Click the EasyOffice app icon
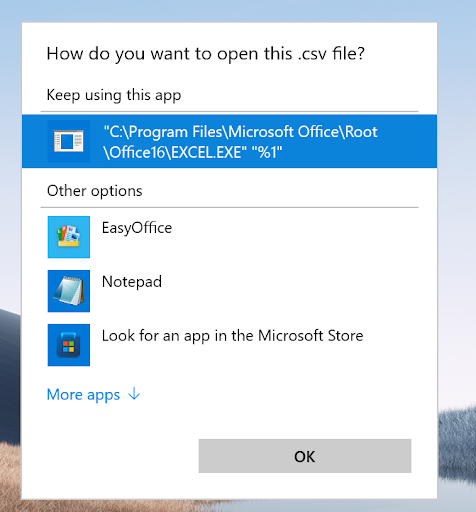 (69, 237)
